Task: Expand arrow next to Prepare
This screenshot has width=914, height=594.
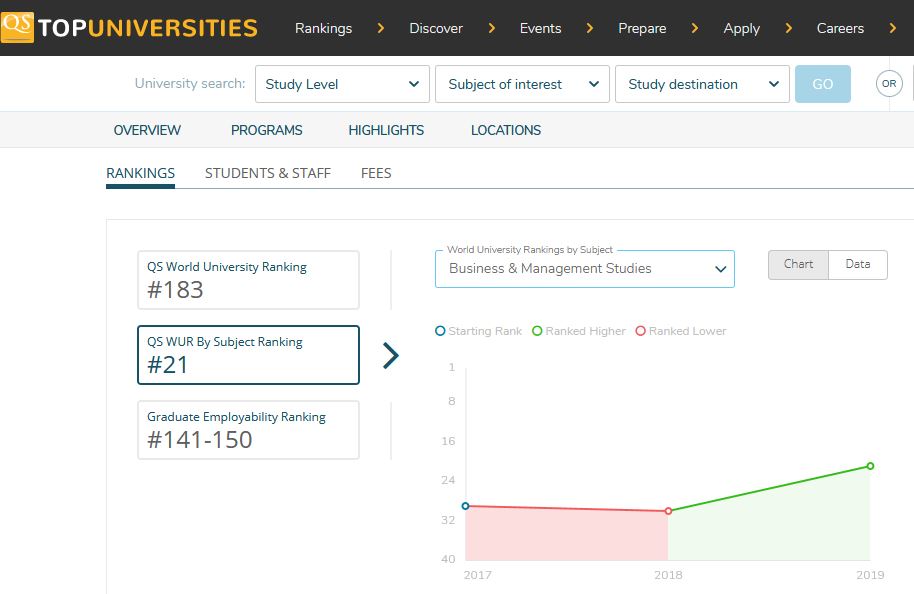Action: click(x=694, y=28)
